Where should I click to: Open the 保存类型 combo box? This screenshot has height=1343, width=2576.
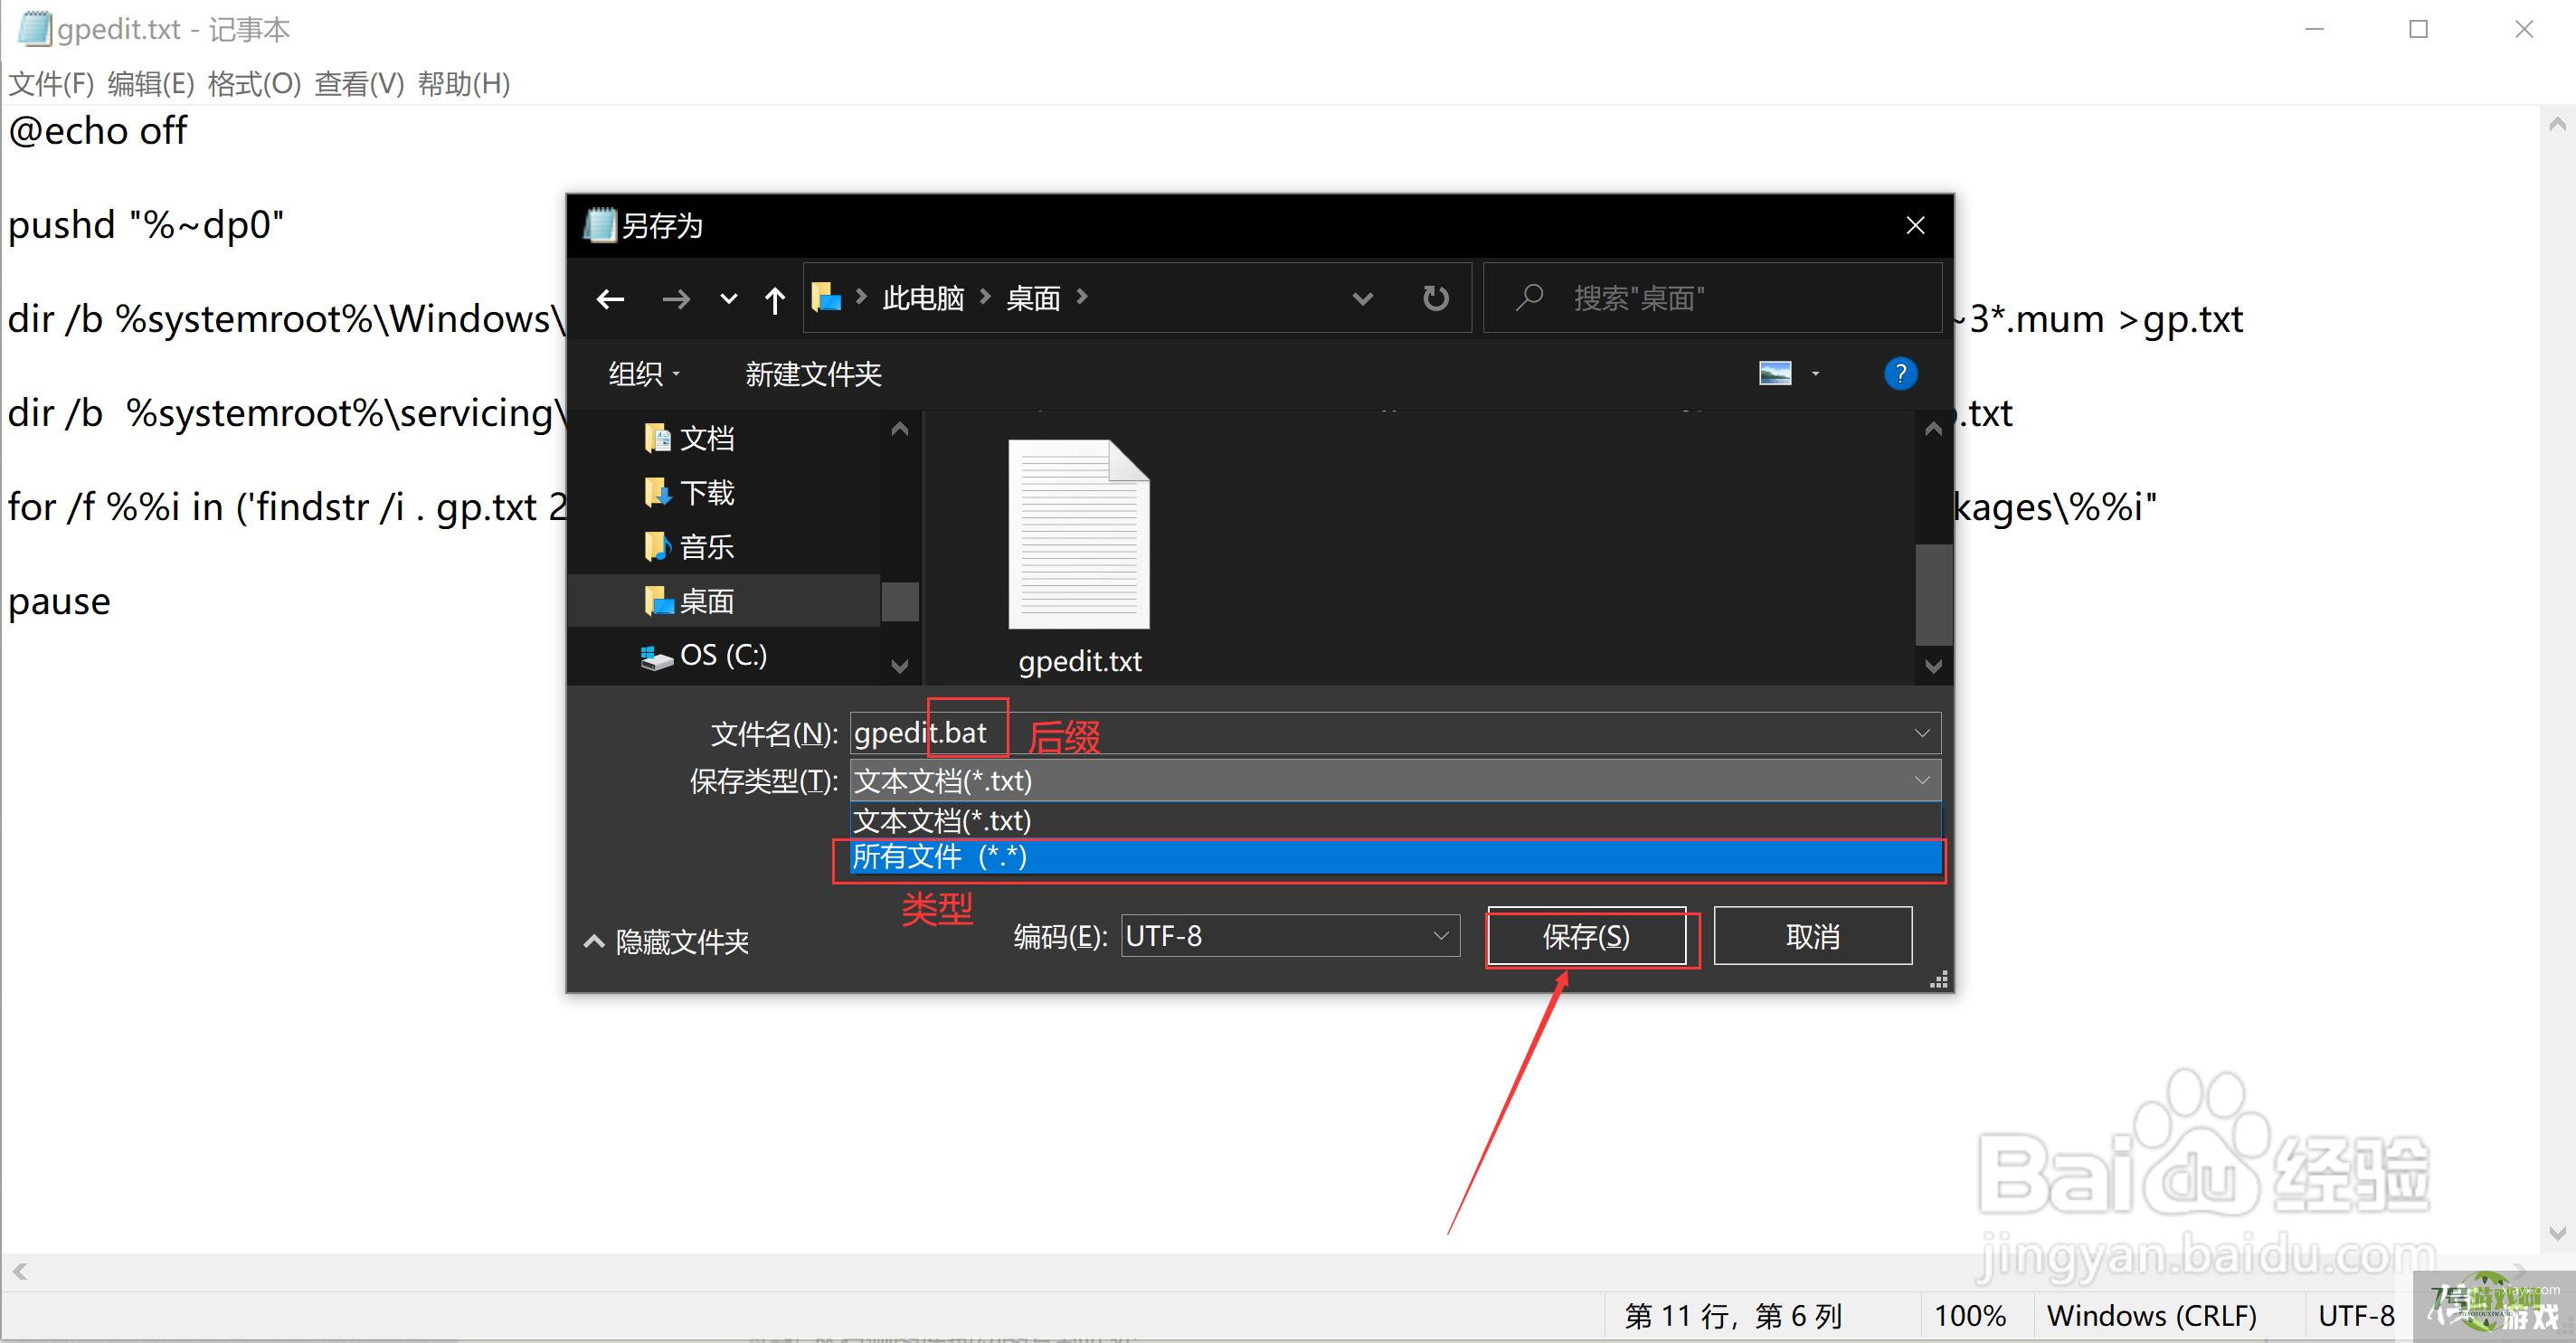click(1395, 780)
